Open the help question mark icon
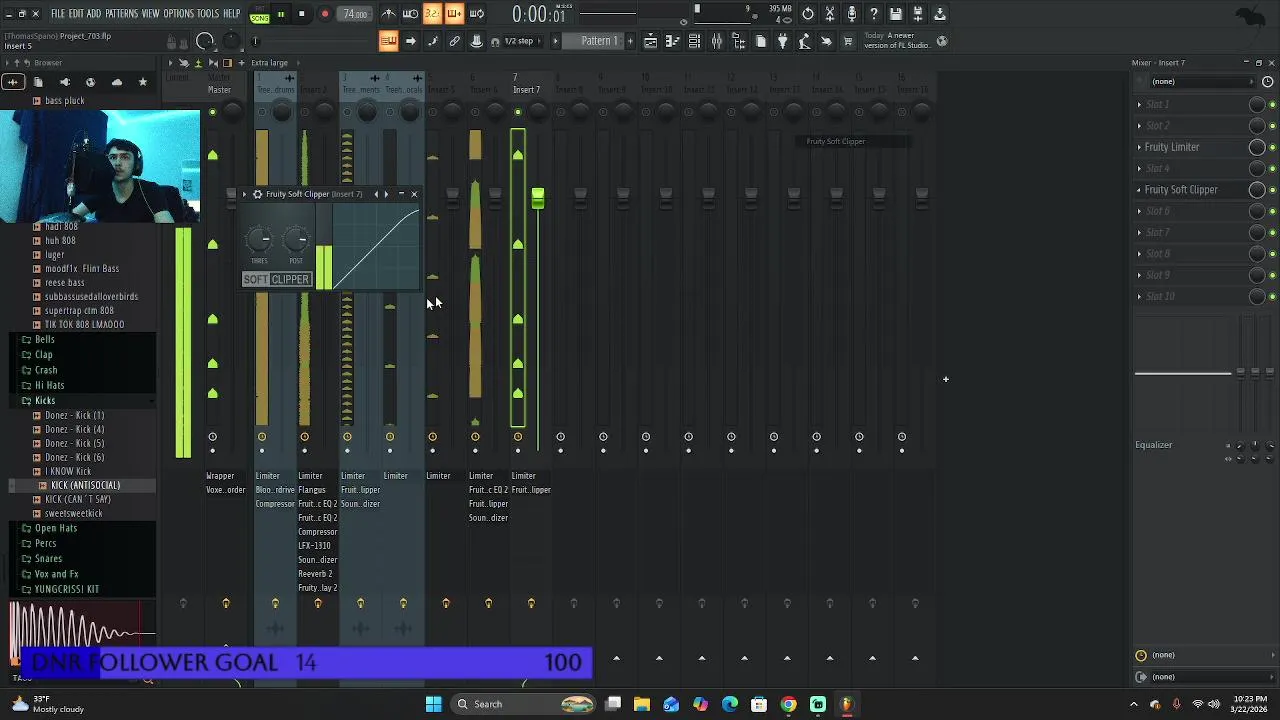The width and height of the screenshot is (1280, 720). coord(874,14)
